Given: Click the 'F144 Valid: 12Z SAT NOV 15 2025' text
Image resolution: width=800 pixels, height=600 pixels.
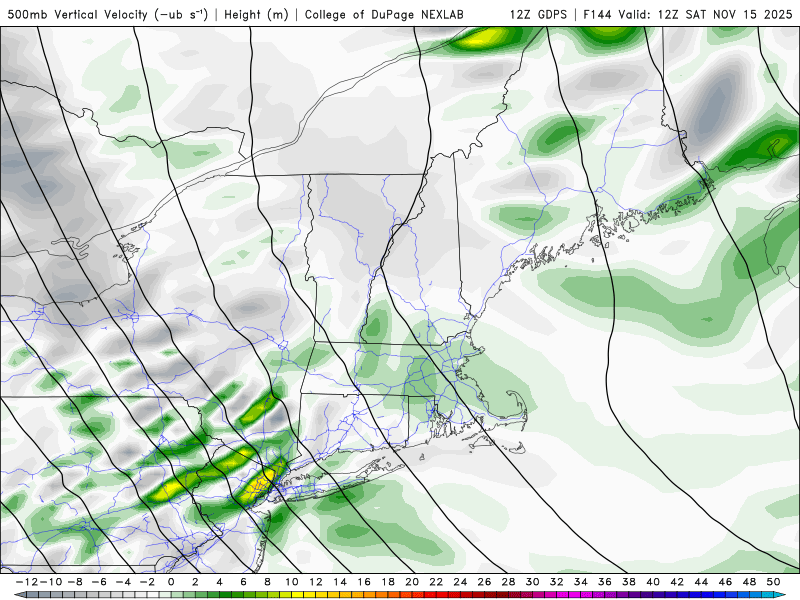Looking at the screenshot, I should 688,14.
